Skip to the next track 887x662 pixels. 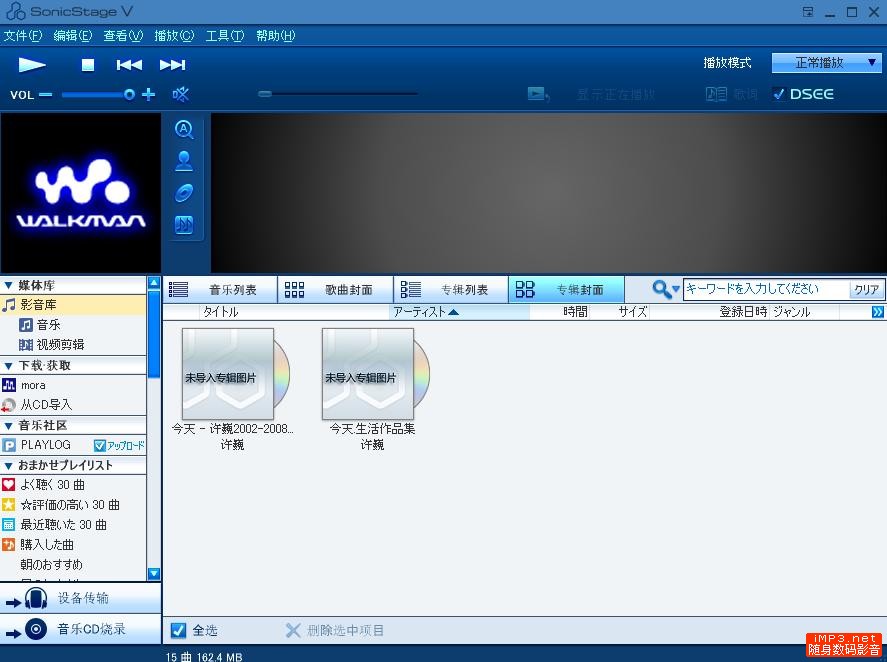click(x=173, y=65)
